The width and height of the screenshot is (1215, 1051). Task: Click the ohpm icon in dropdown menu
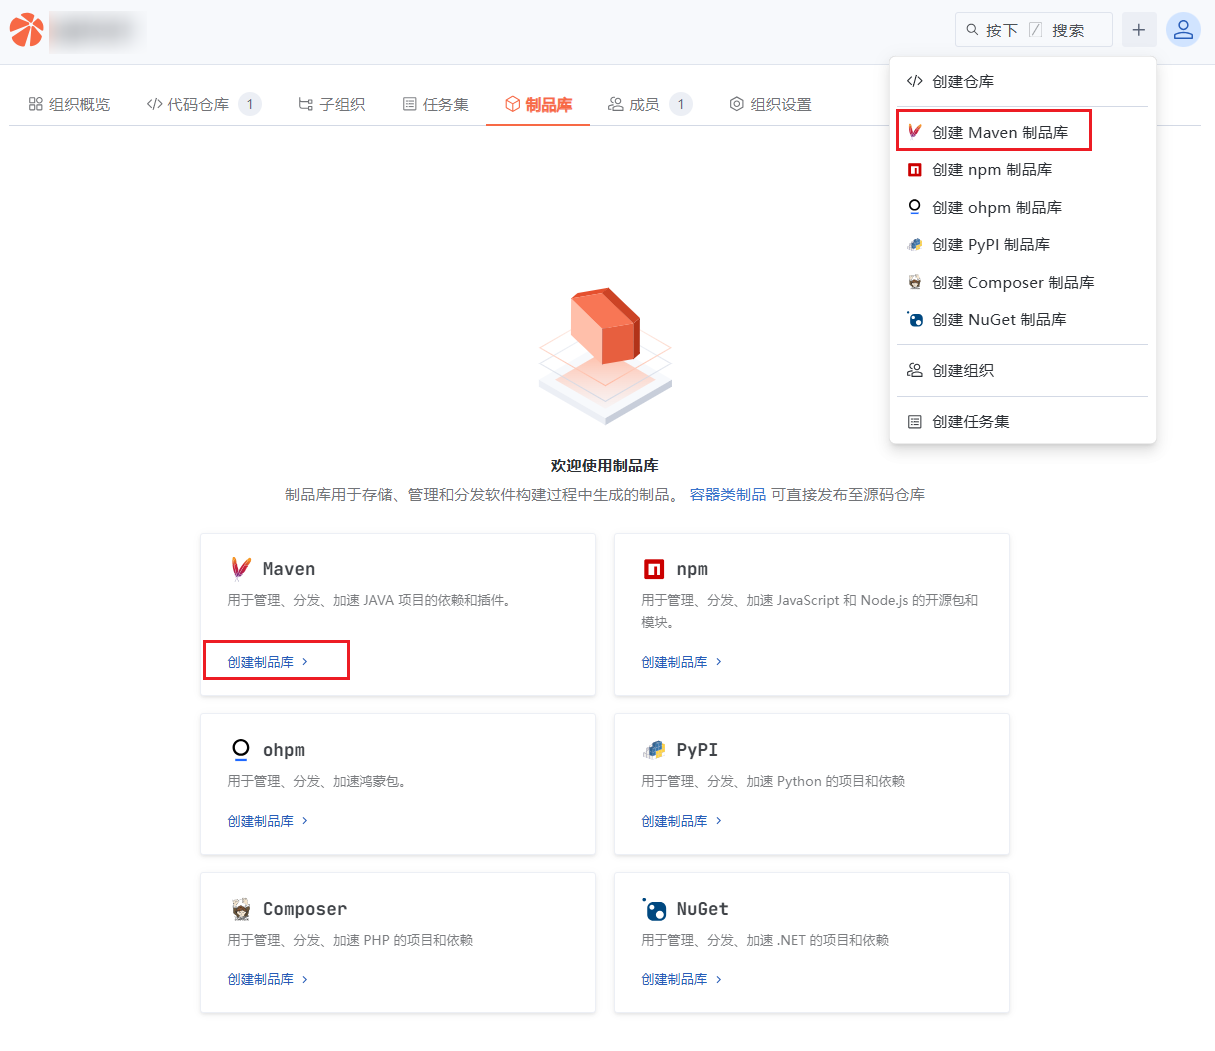(914, 207)
